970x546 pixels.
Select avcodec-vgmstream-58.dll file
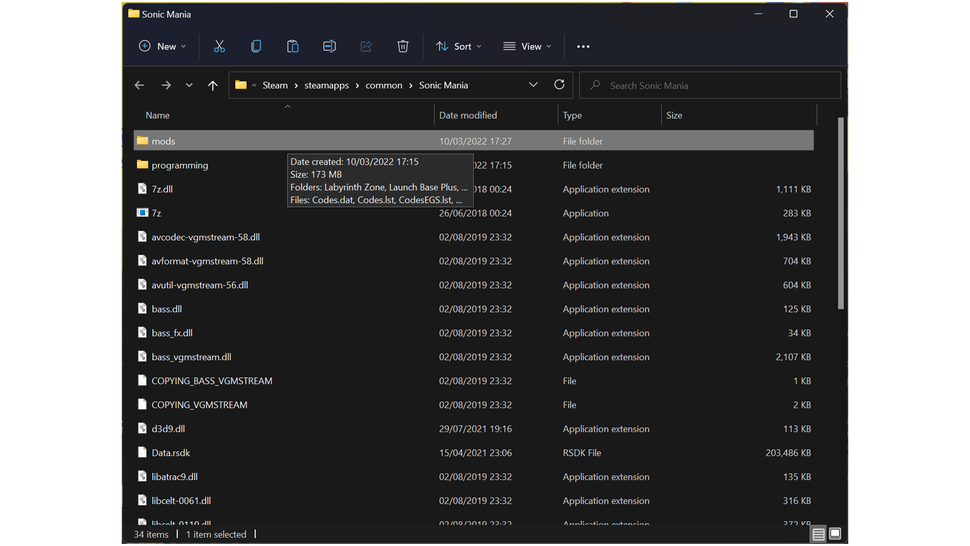pyautogui.click(x=205, y=237)
